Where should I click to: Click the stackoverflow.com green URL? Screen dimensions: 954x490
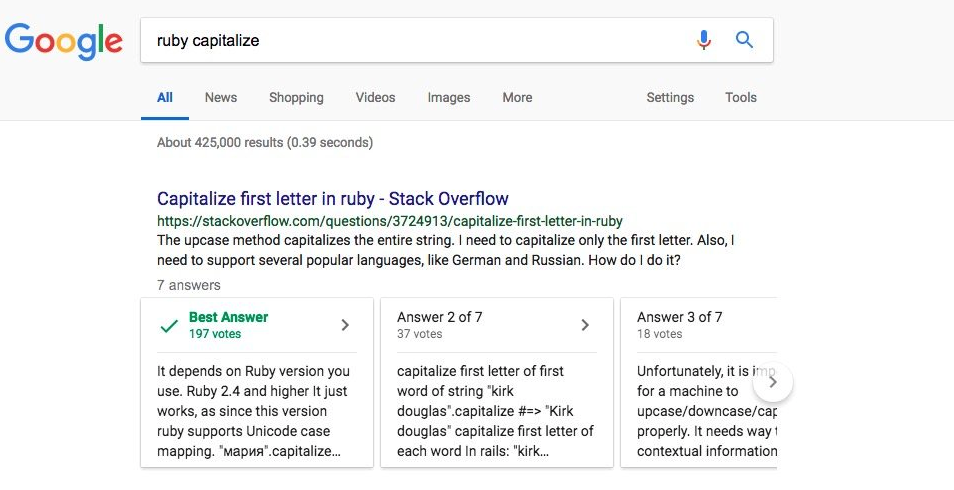click(x=390, y=221)
